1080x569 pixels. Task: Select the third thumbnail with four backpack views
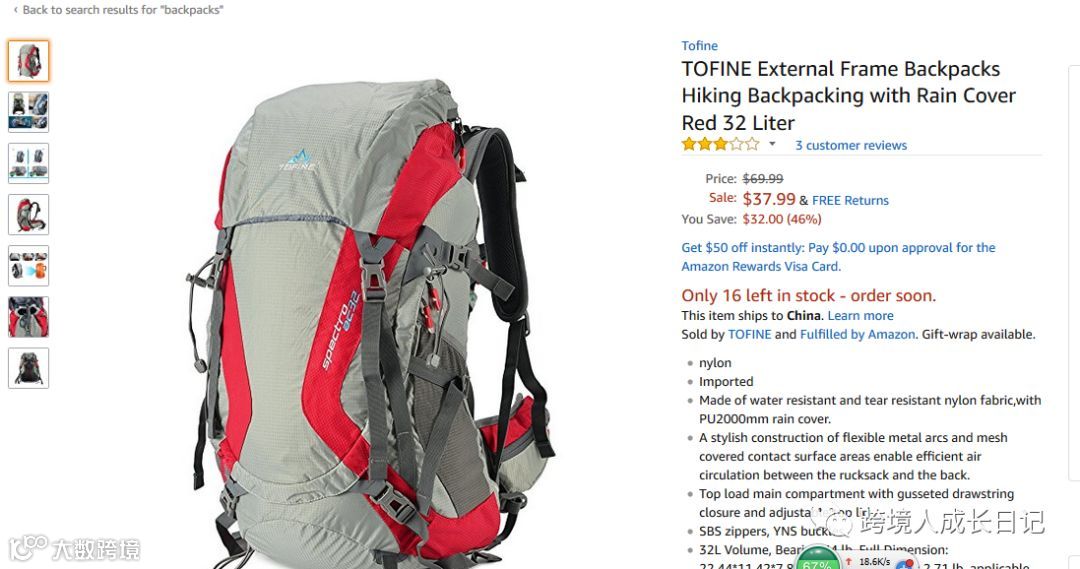[28, 163]
